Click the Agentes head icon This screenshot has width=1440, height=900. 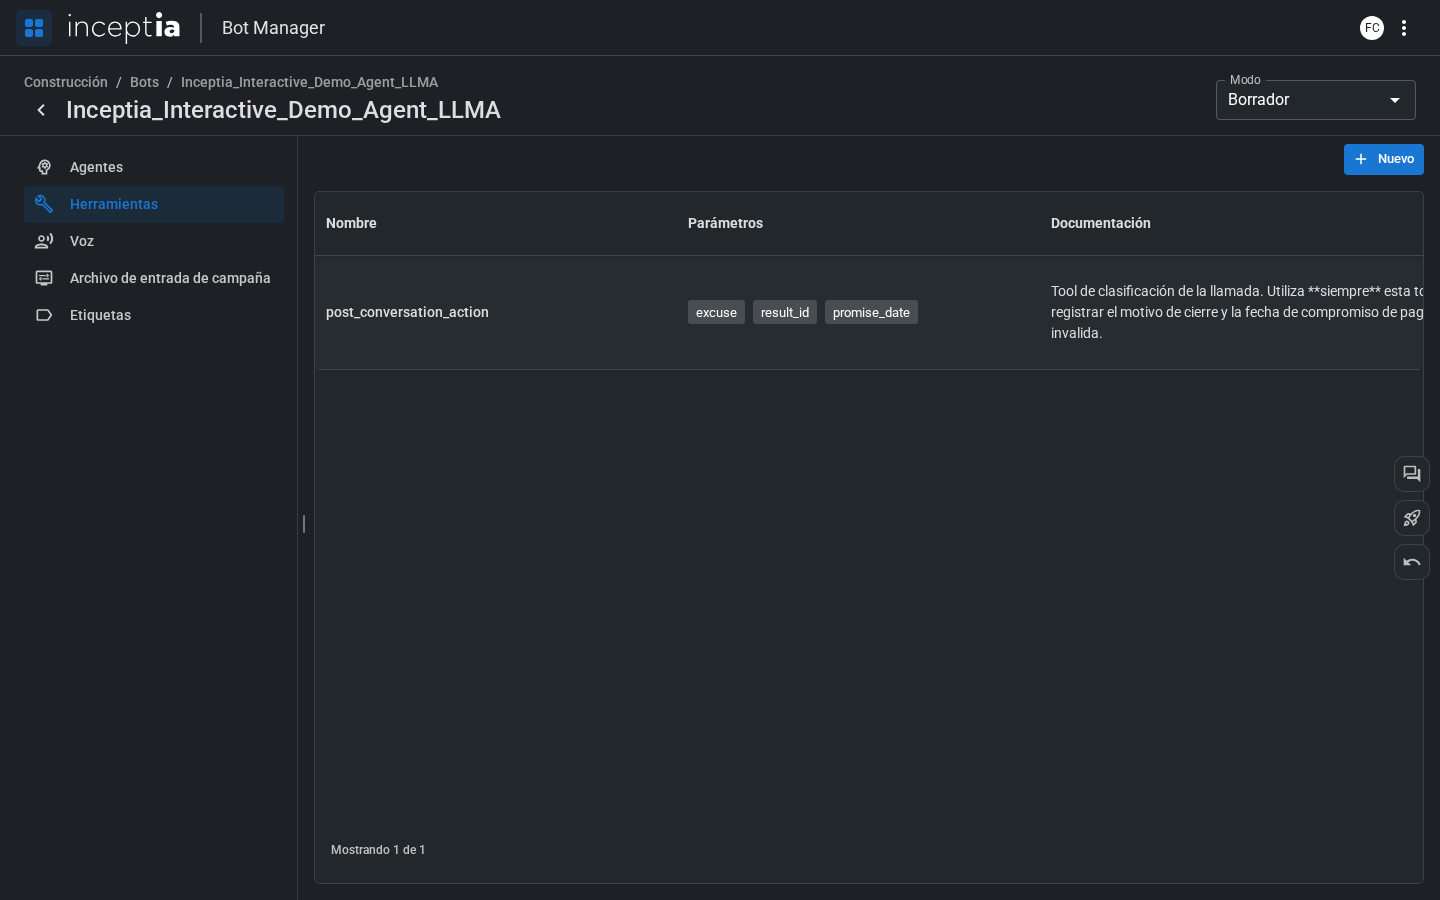tap(44, 167)
